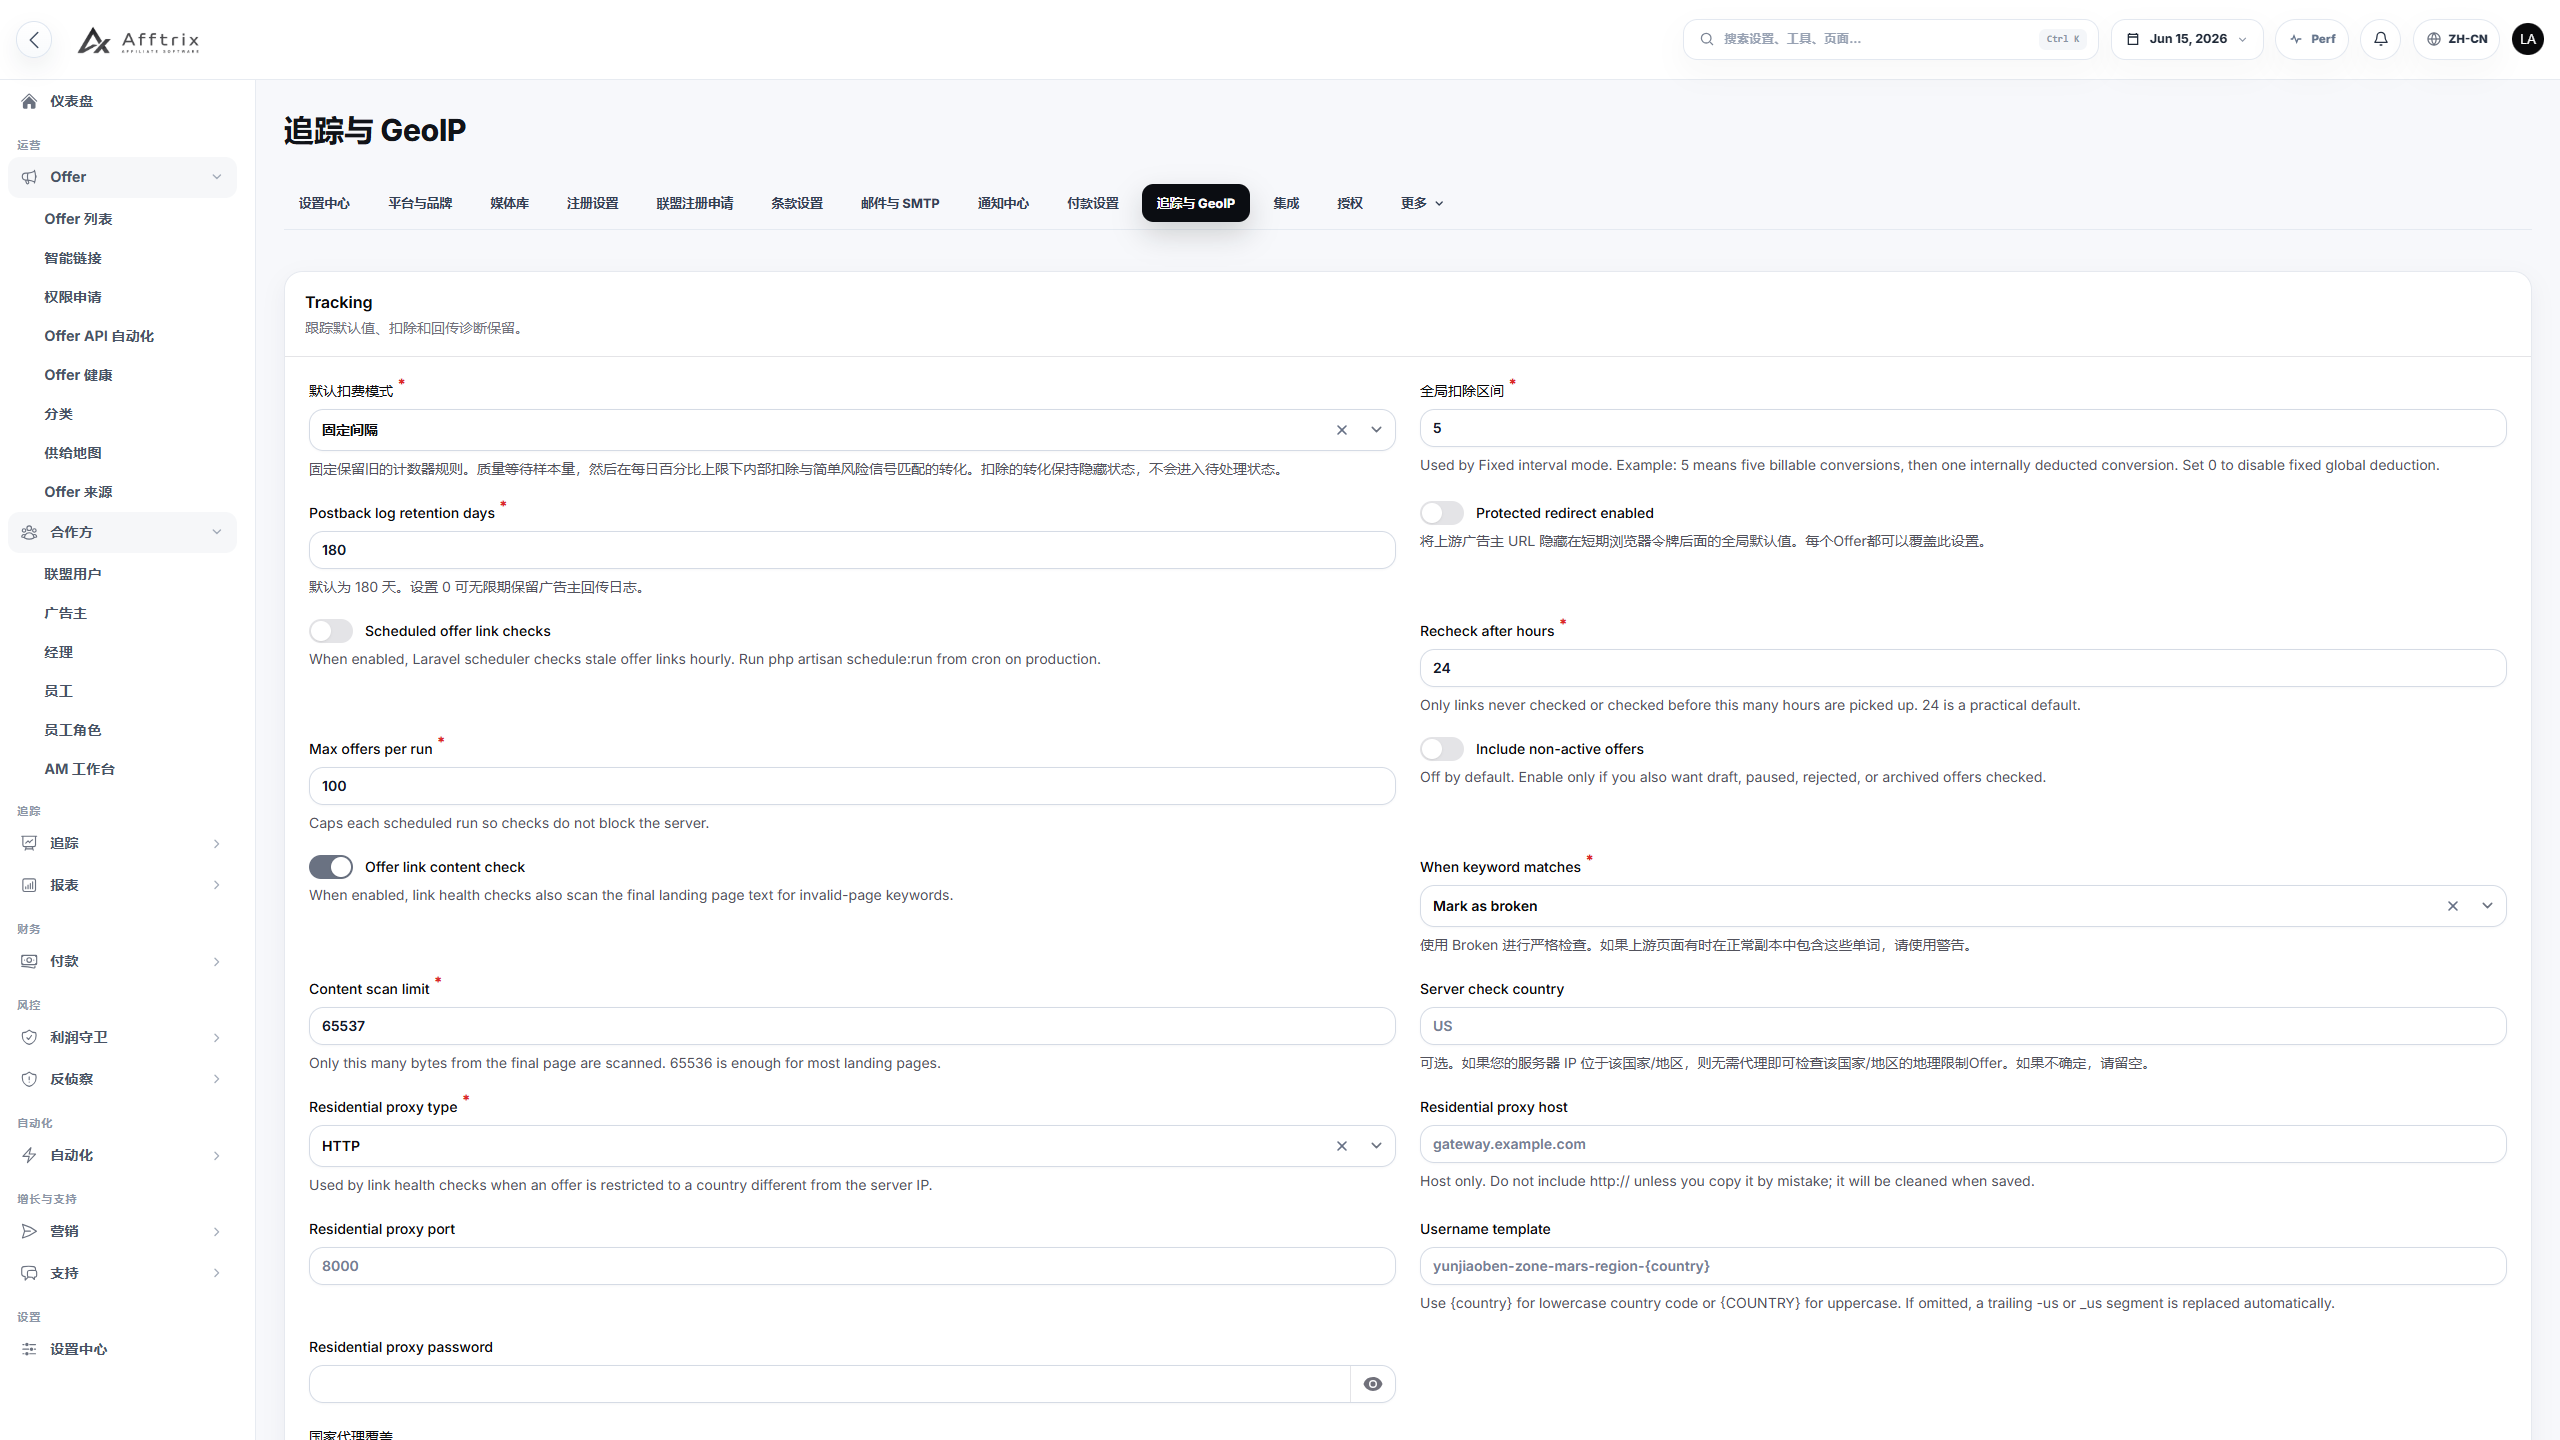Clear the 默认扣费模式 selection

[1342, 430]
